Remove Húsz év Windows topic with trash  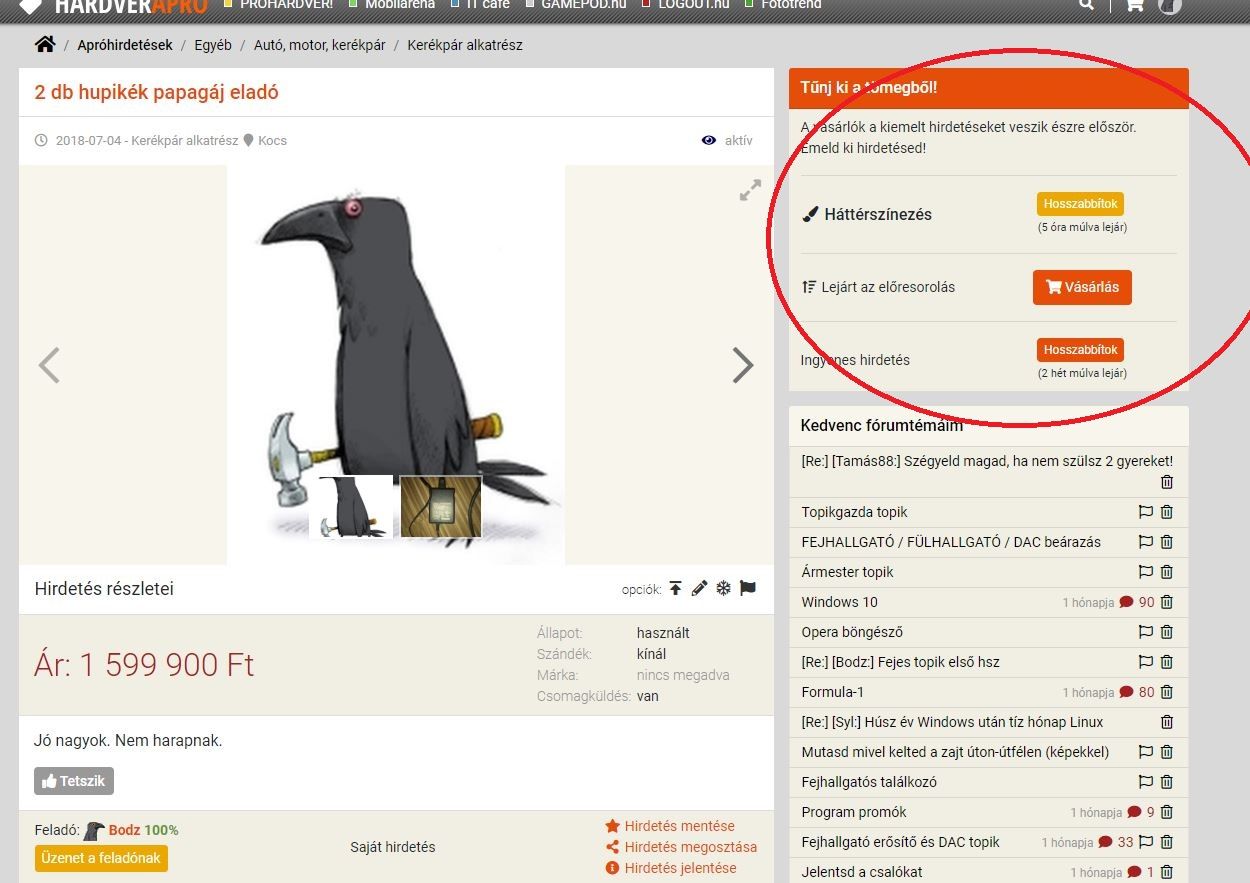click(1166, 722)
